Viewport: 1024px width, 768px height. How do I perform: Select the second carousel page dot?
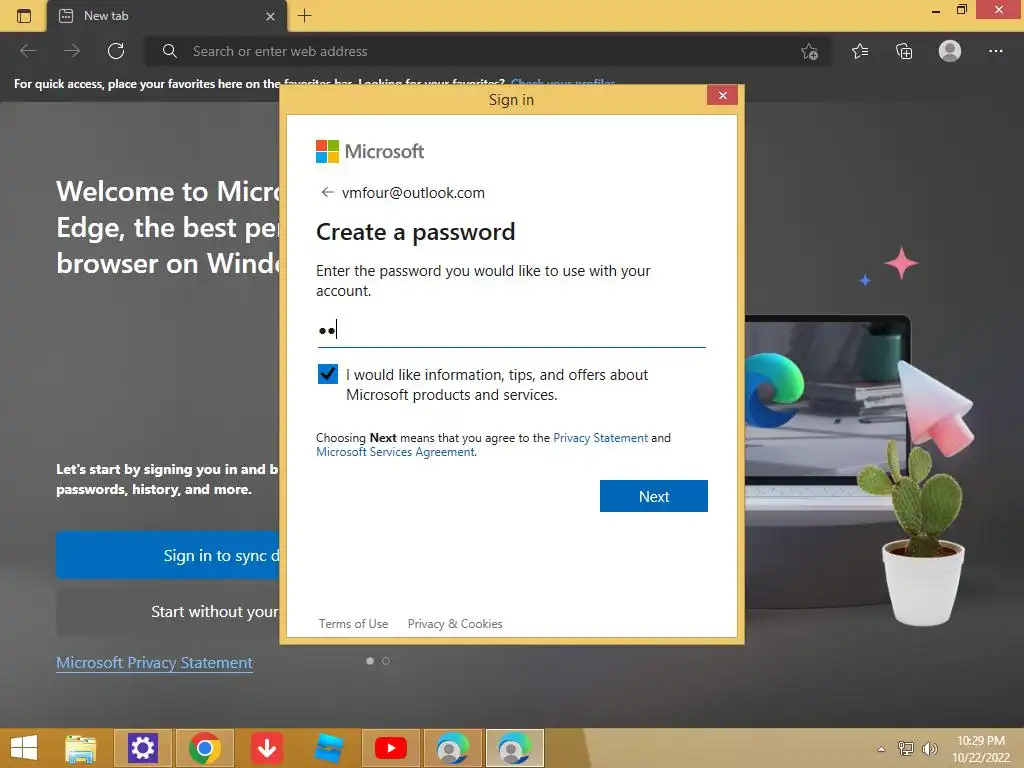(386, 661)
